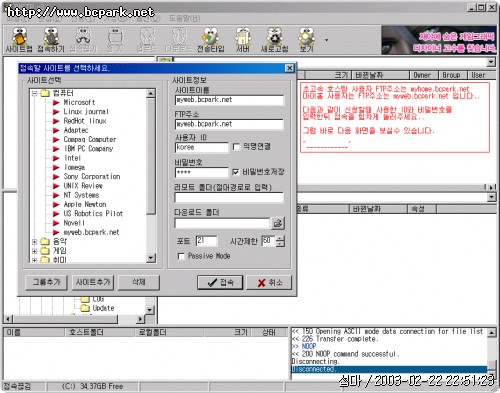This screenshot has height=393, width=500.
Task: Increase the 시간제한 timeout spinner value
Action: click(x=281, y=238)
